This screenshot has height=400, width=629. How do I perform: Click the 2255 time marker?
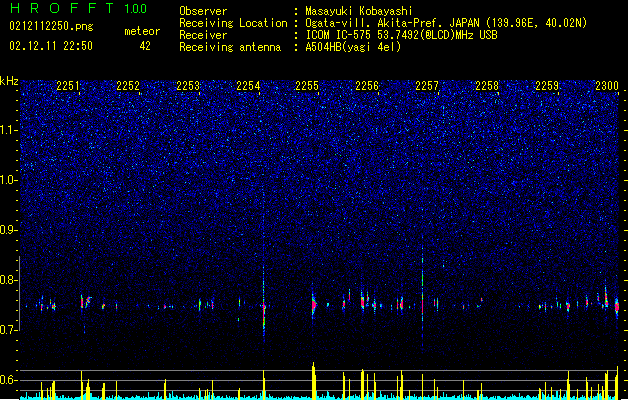[307, 86]
